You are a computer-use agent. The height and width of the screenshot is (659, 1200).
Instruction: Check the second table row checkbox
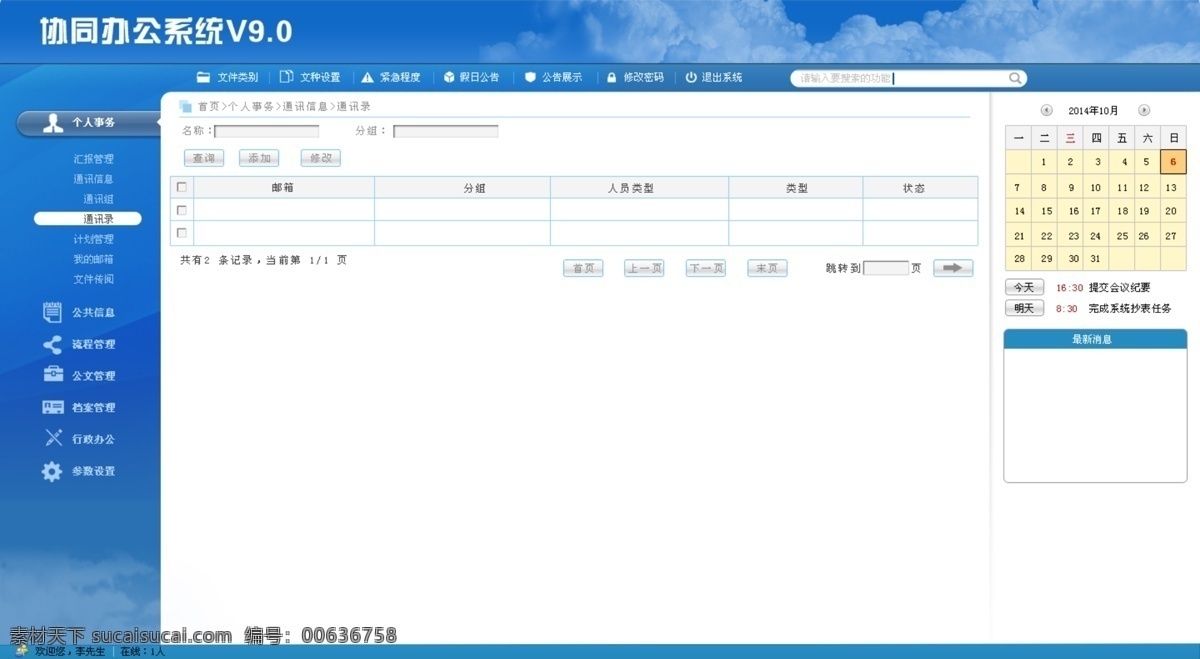[x=182, y=233]
